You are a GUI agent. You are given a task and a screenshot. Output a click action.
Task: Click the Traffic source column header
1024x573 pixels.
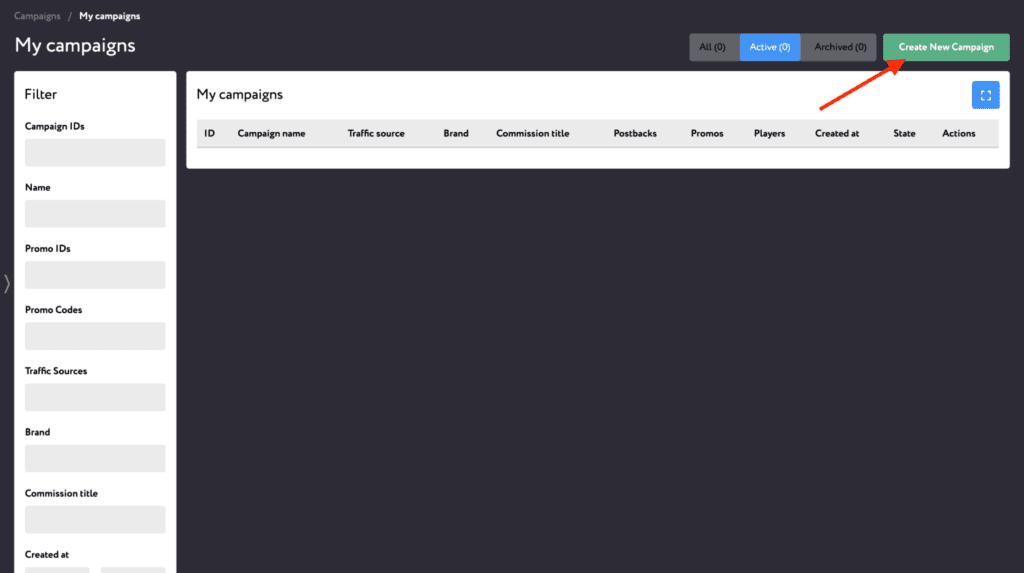tap(376, 133)
